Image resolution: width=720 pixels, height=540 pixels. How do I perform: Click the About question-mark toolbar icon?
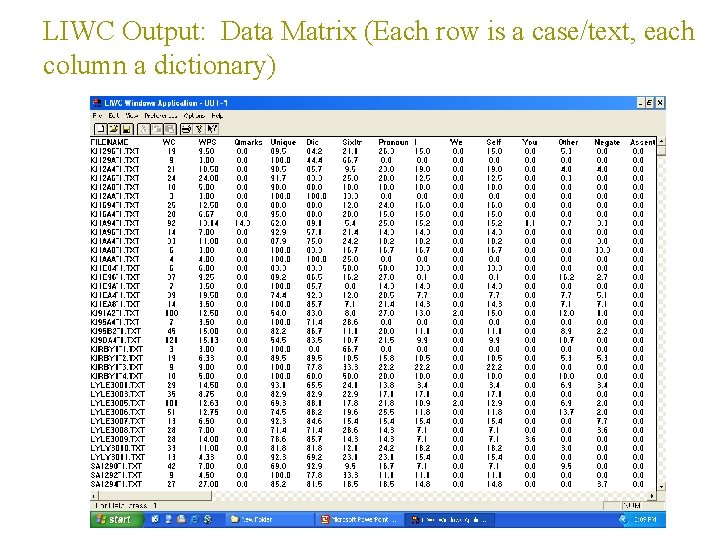199,129
